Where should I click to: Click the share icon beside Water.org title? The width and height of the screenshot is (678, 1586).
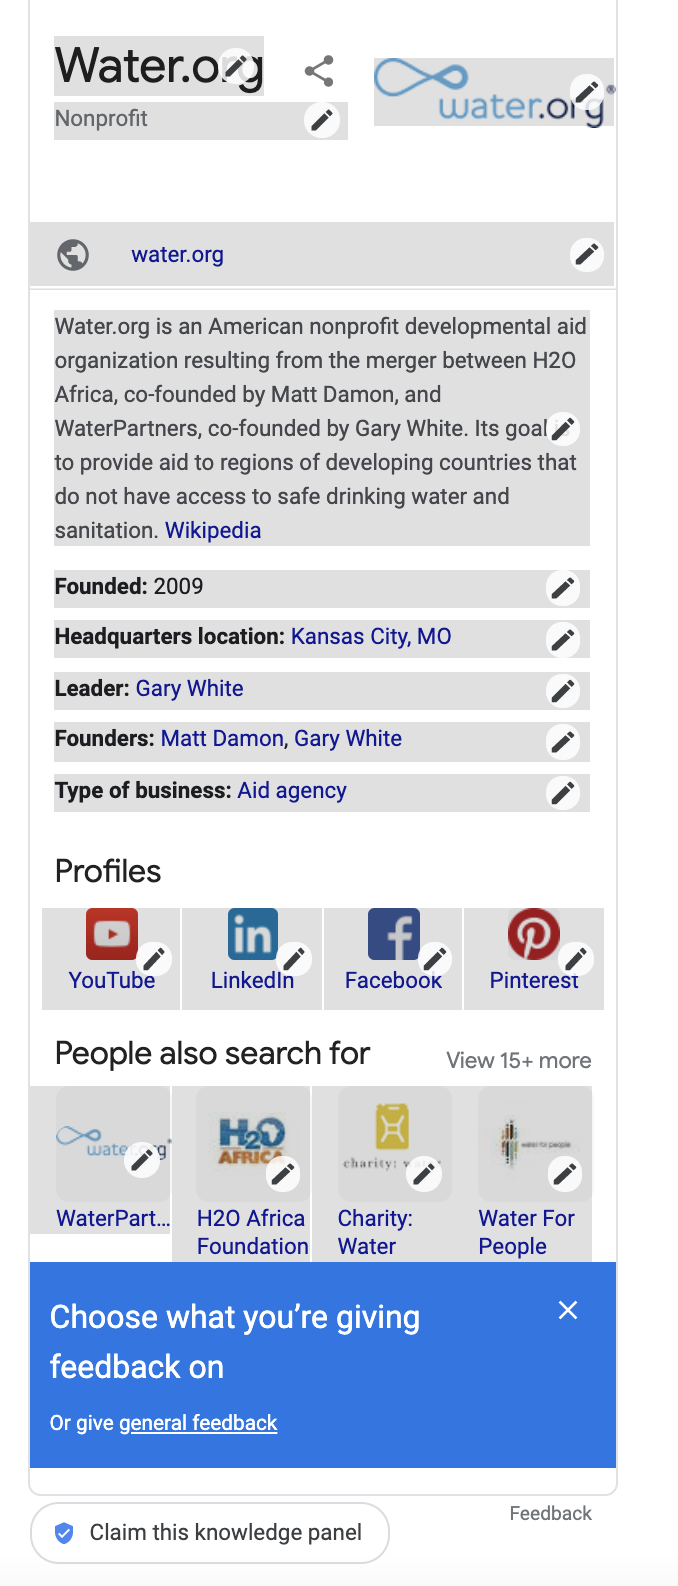pos(319,71)
